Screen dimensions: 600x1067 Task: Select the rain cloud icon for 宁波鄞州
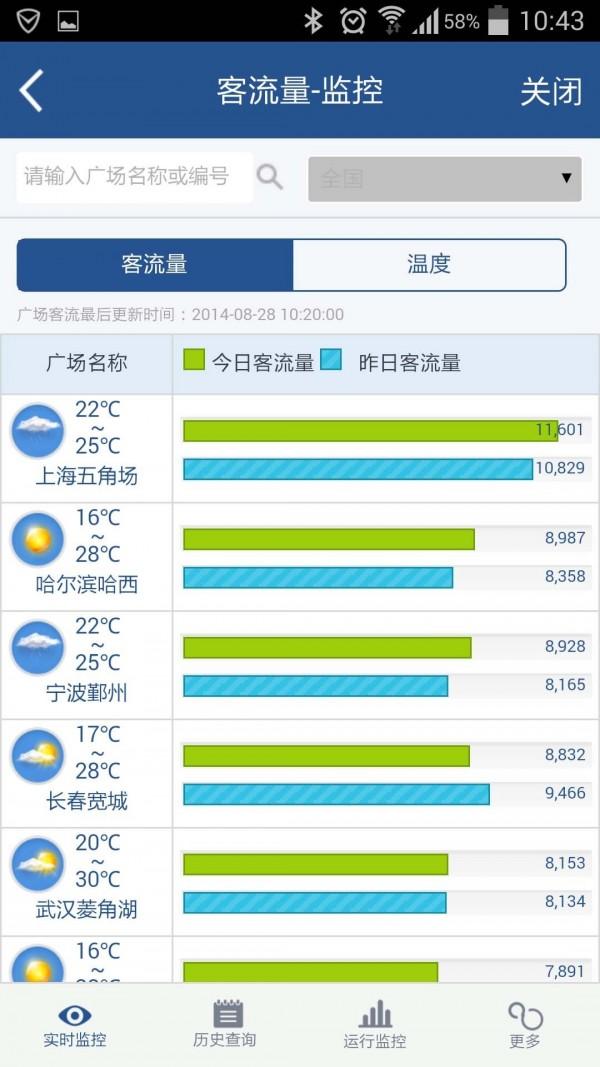click(36, 646)
